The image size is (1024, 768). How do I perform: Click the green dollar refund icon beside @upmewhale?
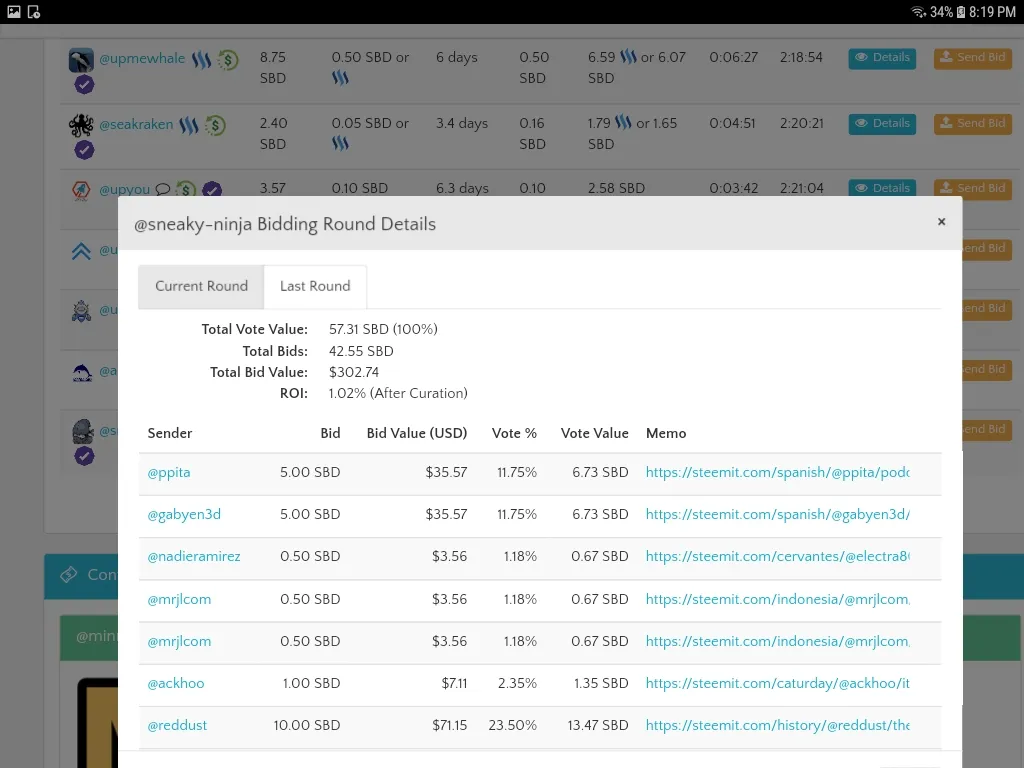[x=228, y=60]
